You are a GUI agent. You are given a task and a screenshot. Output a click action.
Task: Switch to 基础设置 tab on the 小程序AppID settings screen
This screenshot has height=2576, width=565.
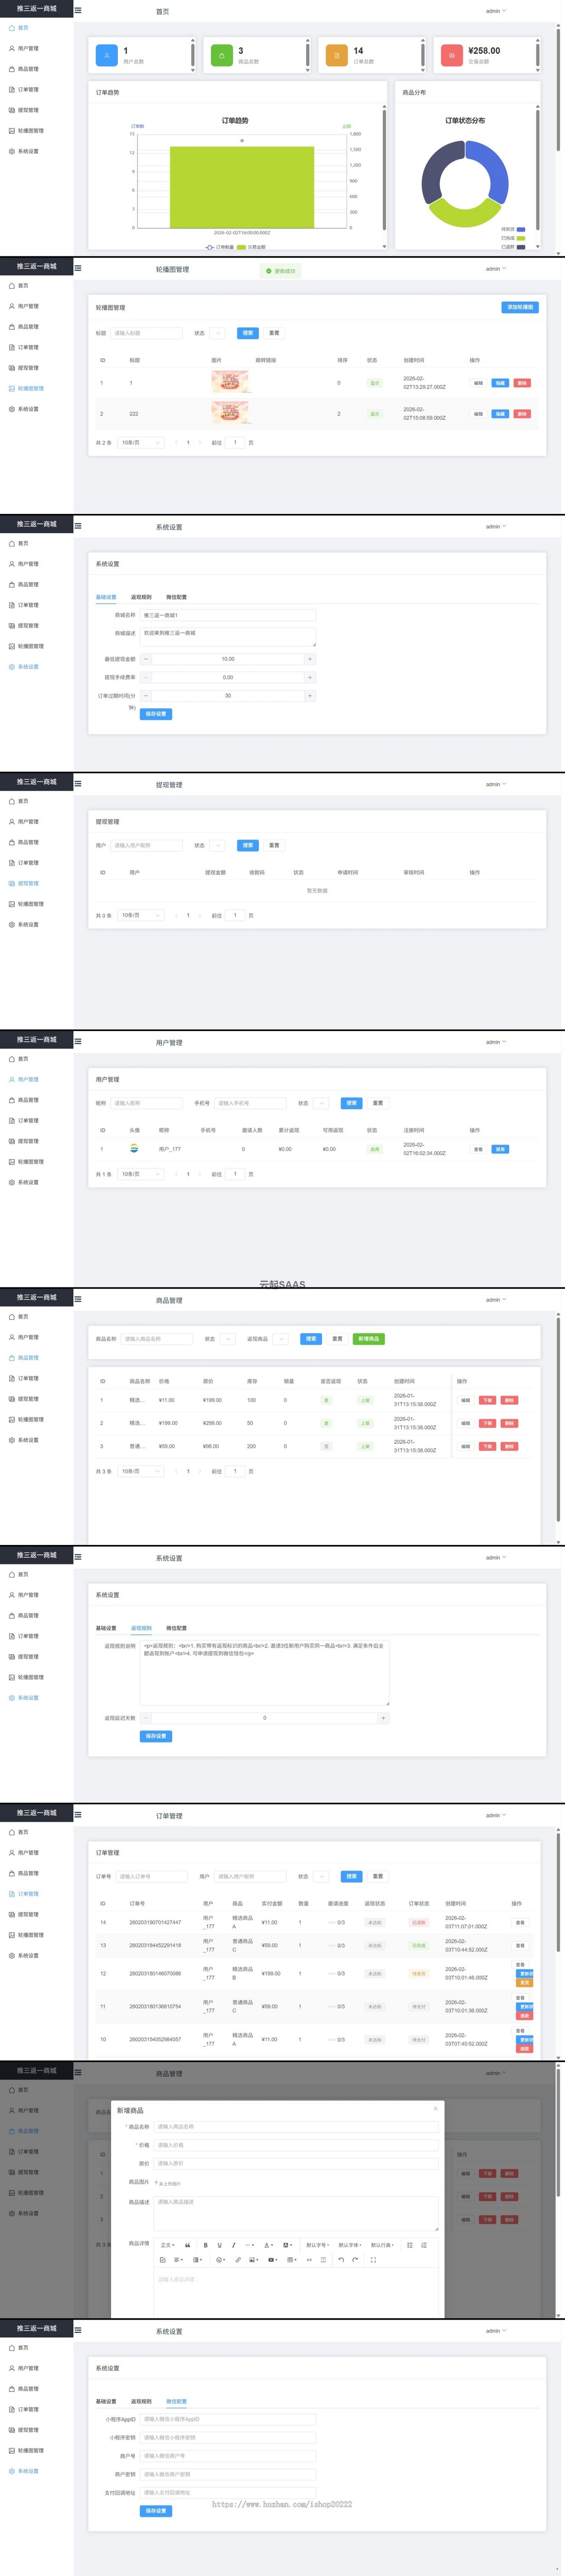point(106,2401)
